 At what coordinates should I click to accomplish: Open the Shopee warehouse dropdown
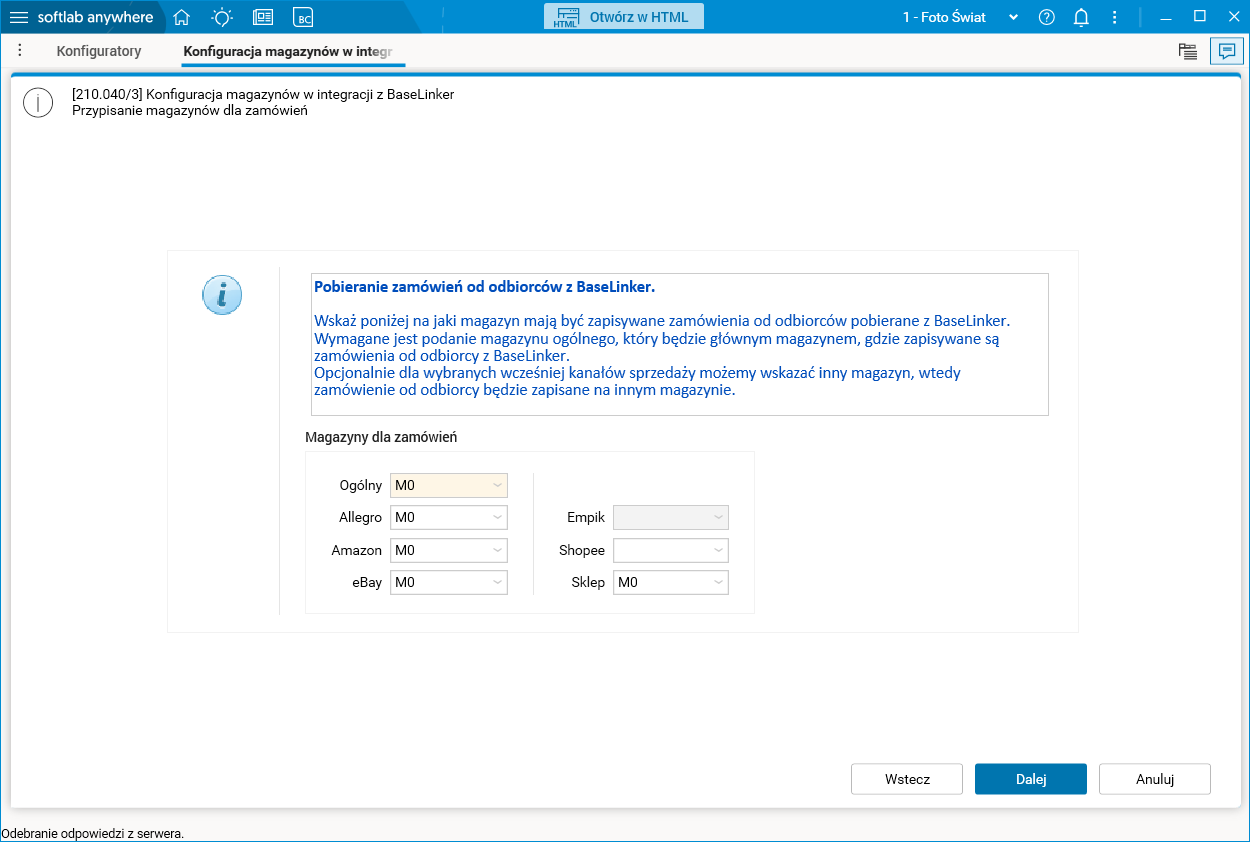(671, 550)
